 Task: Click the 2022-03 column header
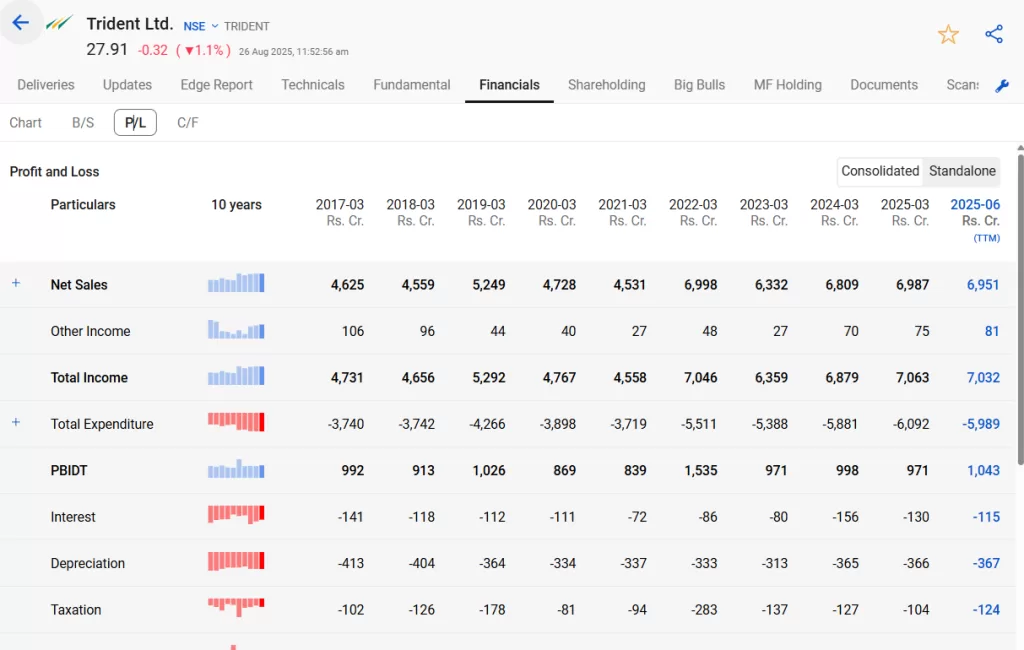[x=693, y=212]
